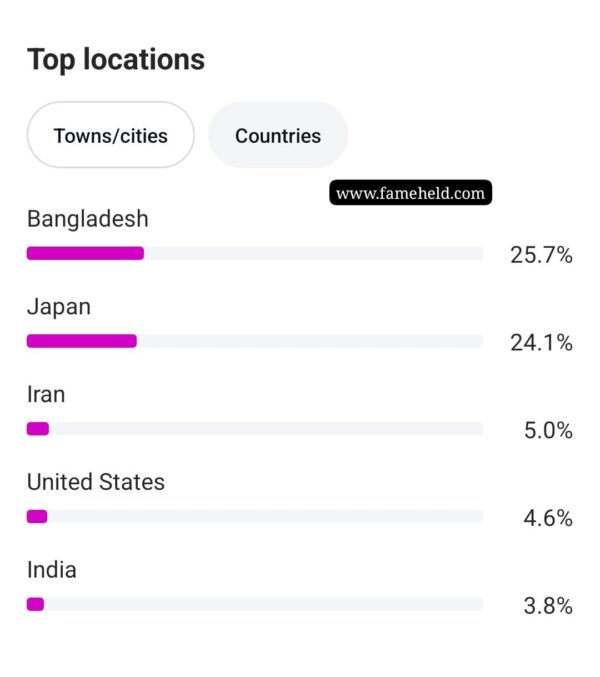
Task: Click the India magenta progress bar
Action: click(35, 604)
